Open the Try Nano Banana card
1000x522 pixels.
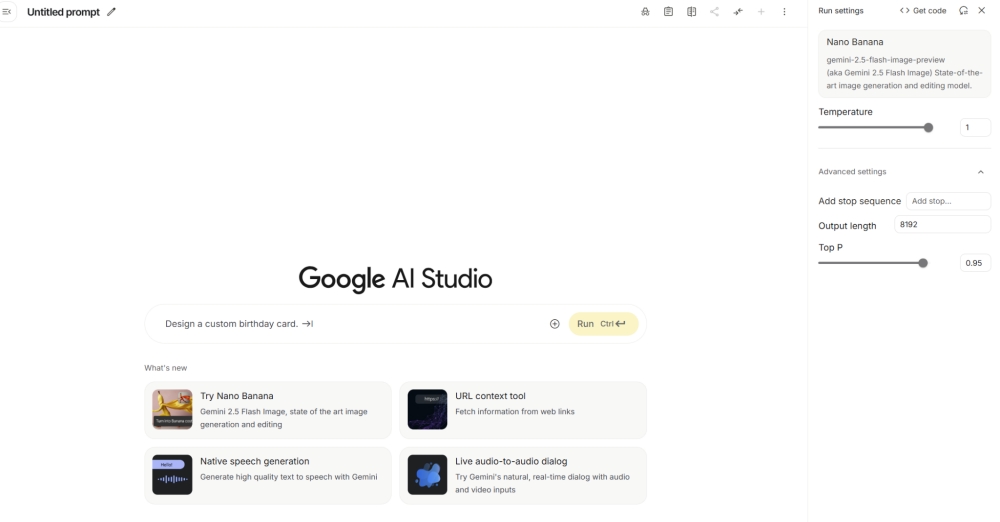click(268, 410)
